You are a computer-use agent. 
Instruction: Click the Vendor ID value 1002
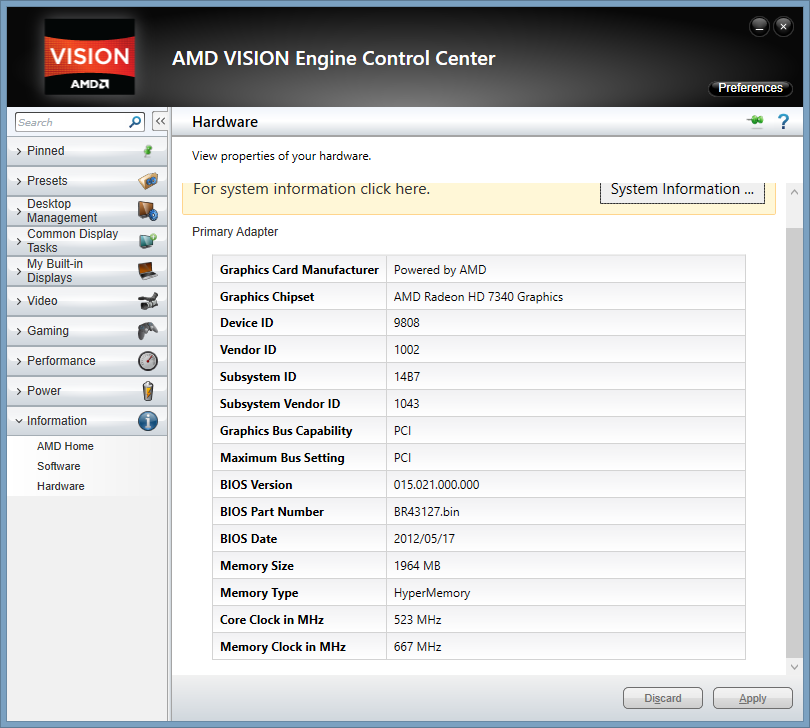pos(407,350)
